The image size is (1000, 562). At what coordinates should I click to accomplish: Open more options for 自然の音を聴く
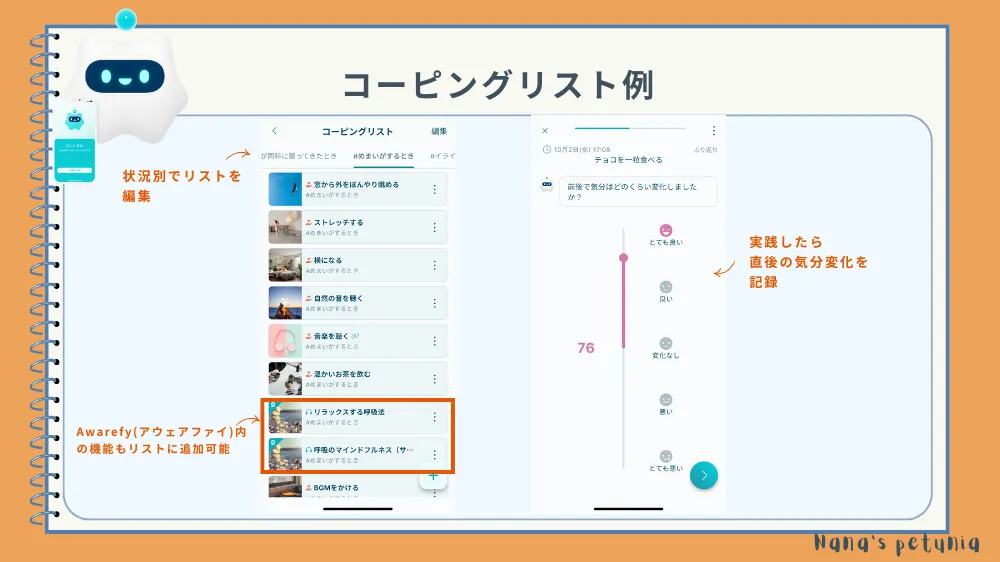click(434, 303)
